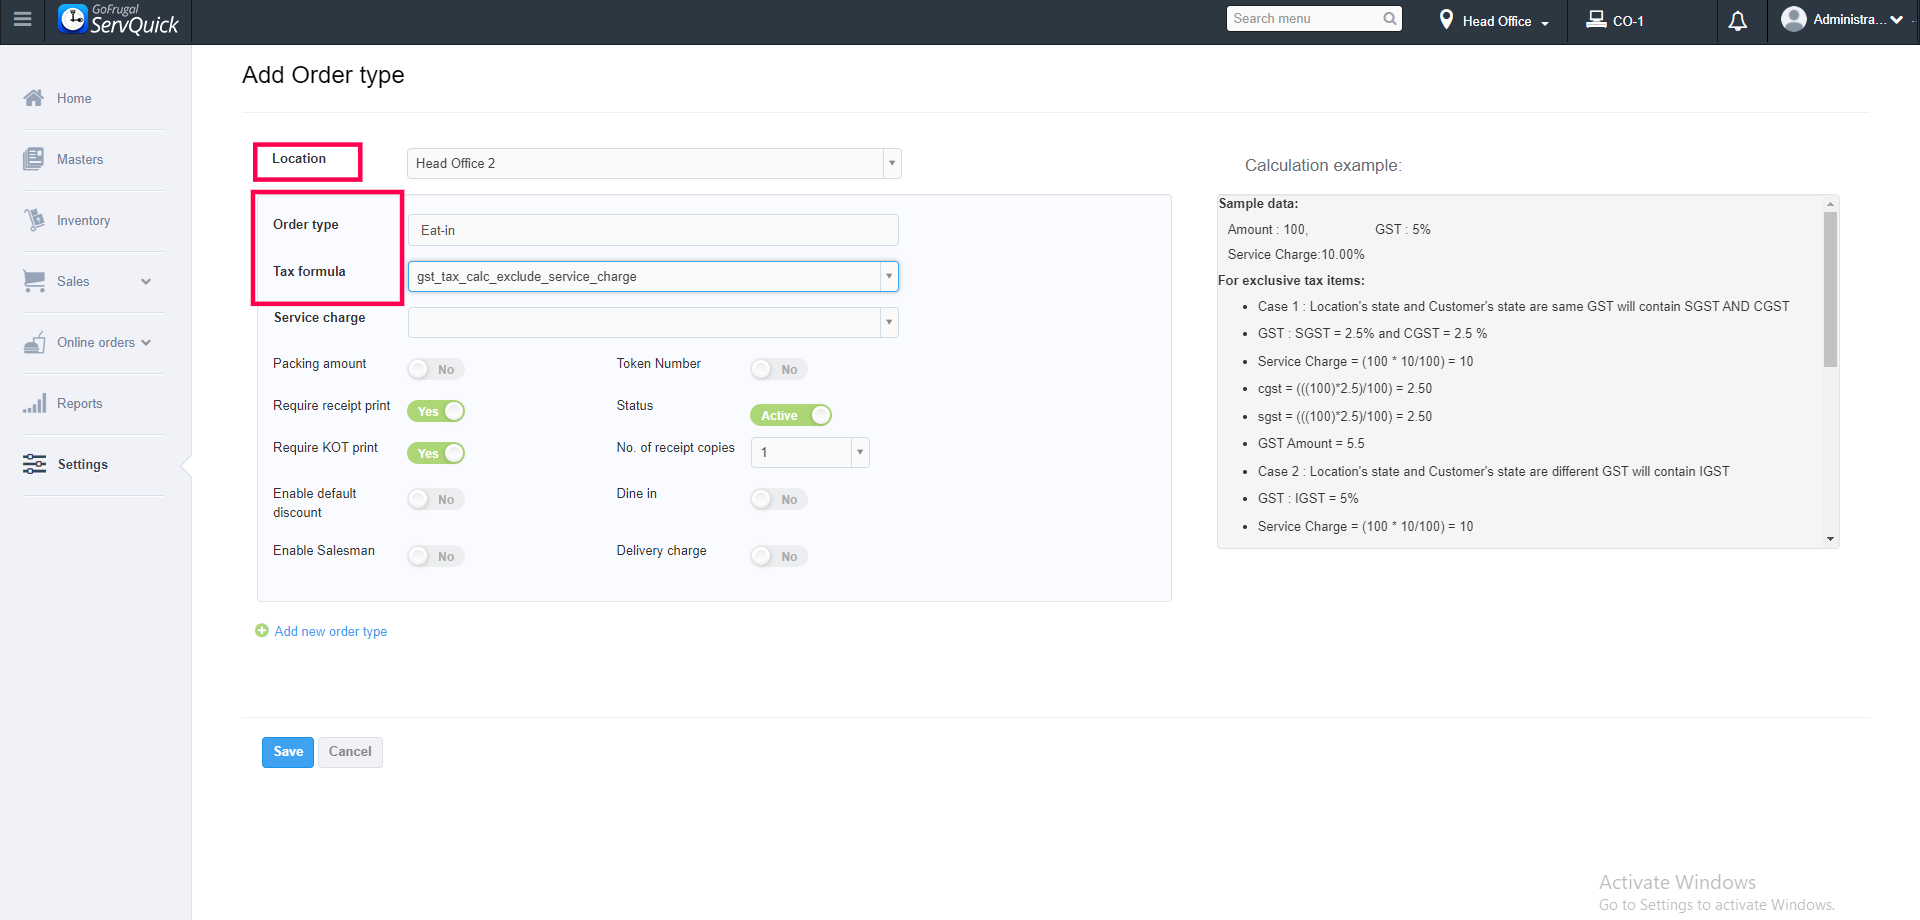Click the Cancel button
The width and height of the screenshot is (1920, 920).
point(350,752)
